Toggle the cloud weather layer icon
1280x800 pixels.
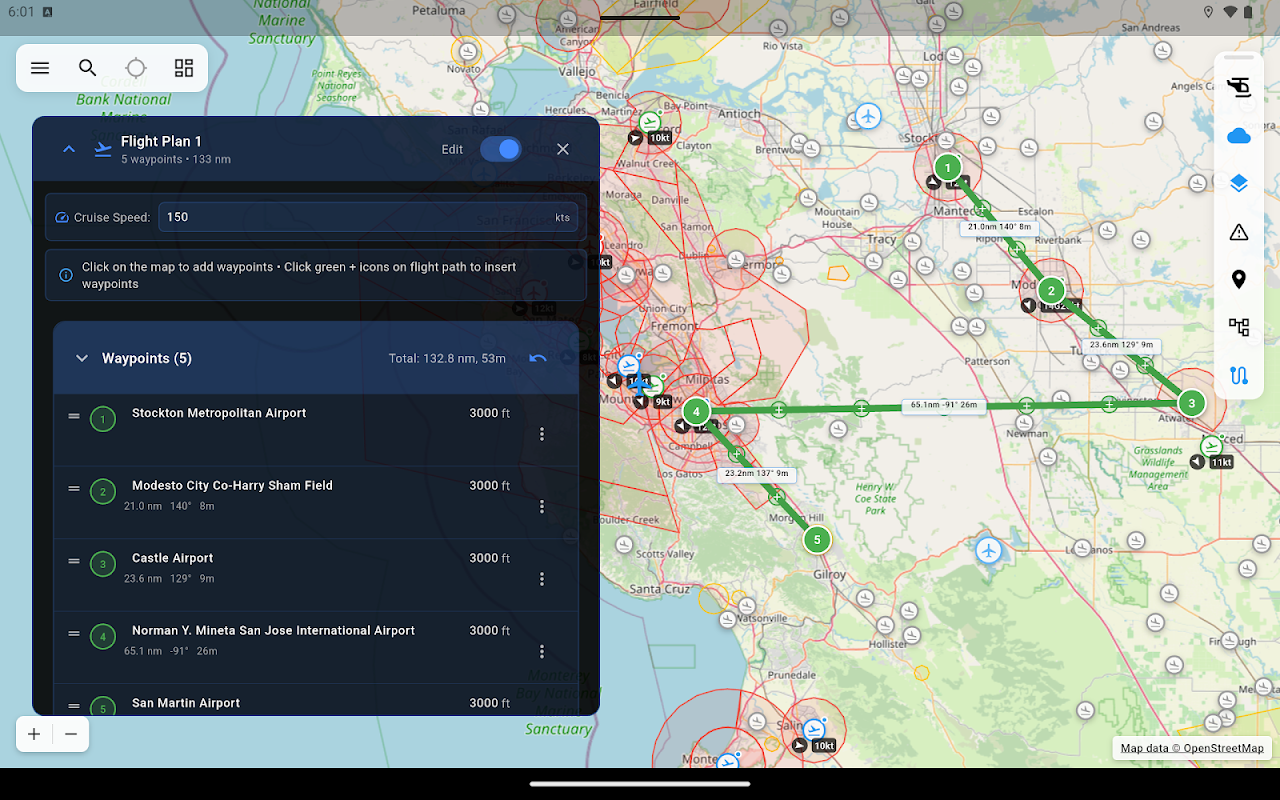coord(1239,136)
